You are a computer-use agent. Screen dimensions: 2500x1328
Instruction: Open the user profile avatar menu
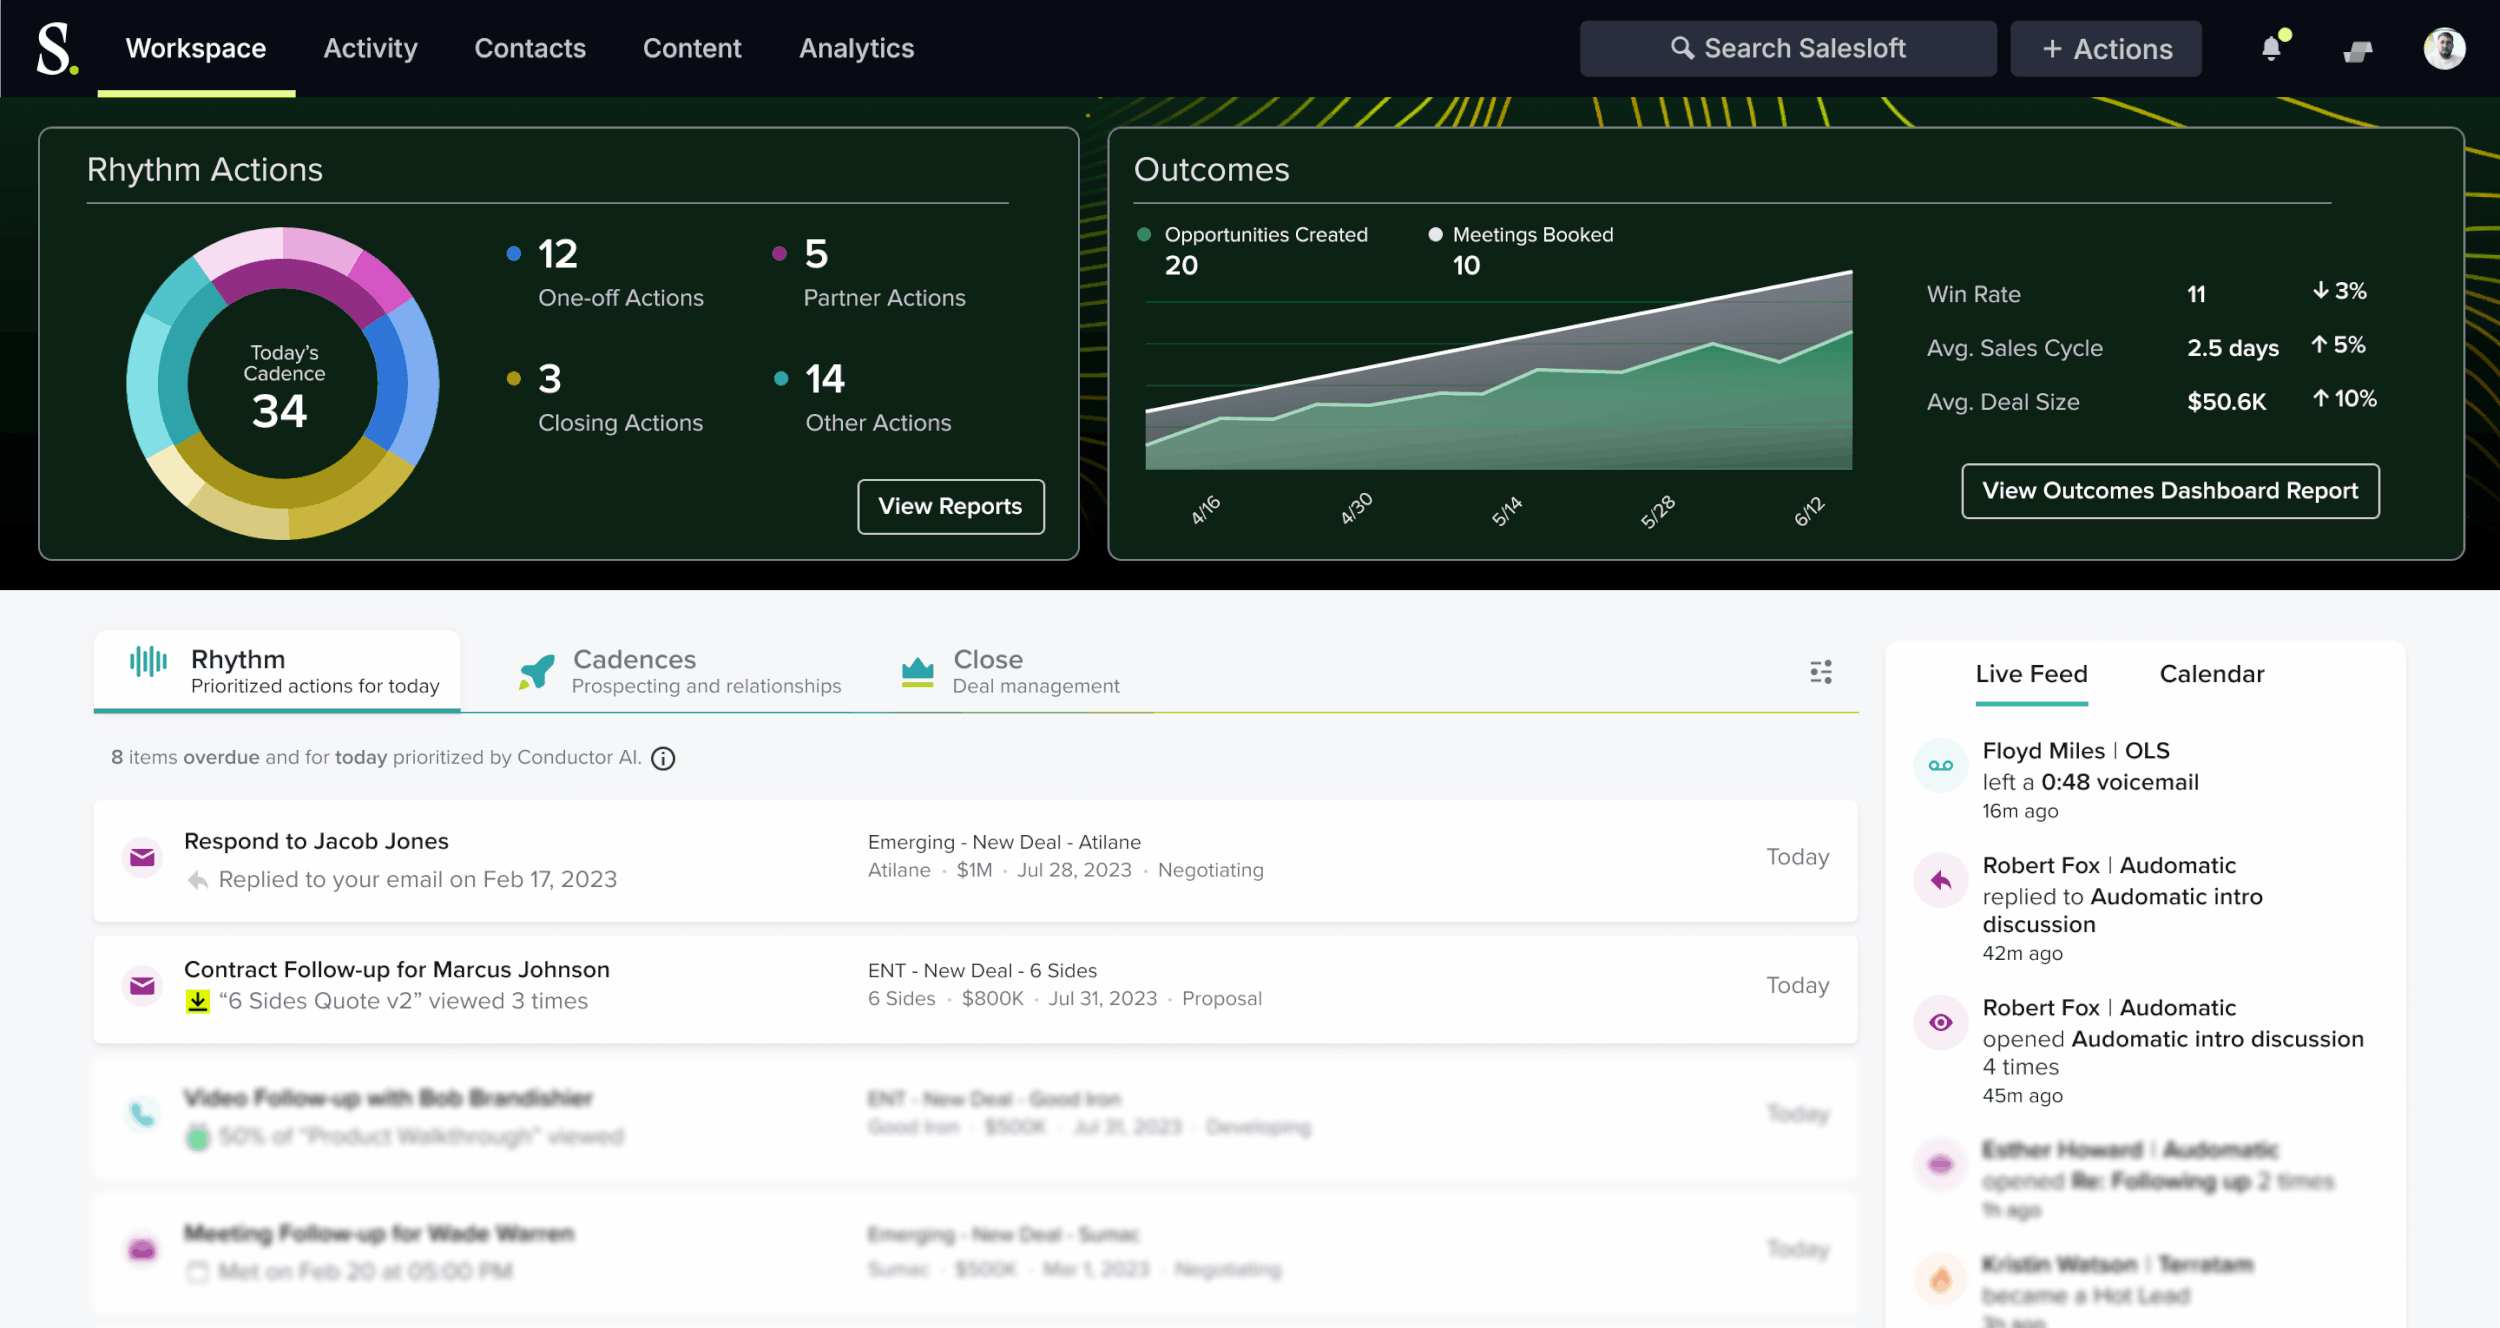click(2444, 47)
